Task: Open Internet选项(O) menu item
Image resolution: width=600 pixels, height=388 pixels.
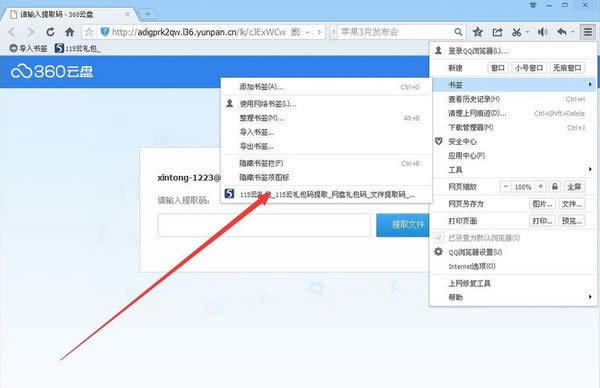Action: click(x=513, y=266)
